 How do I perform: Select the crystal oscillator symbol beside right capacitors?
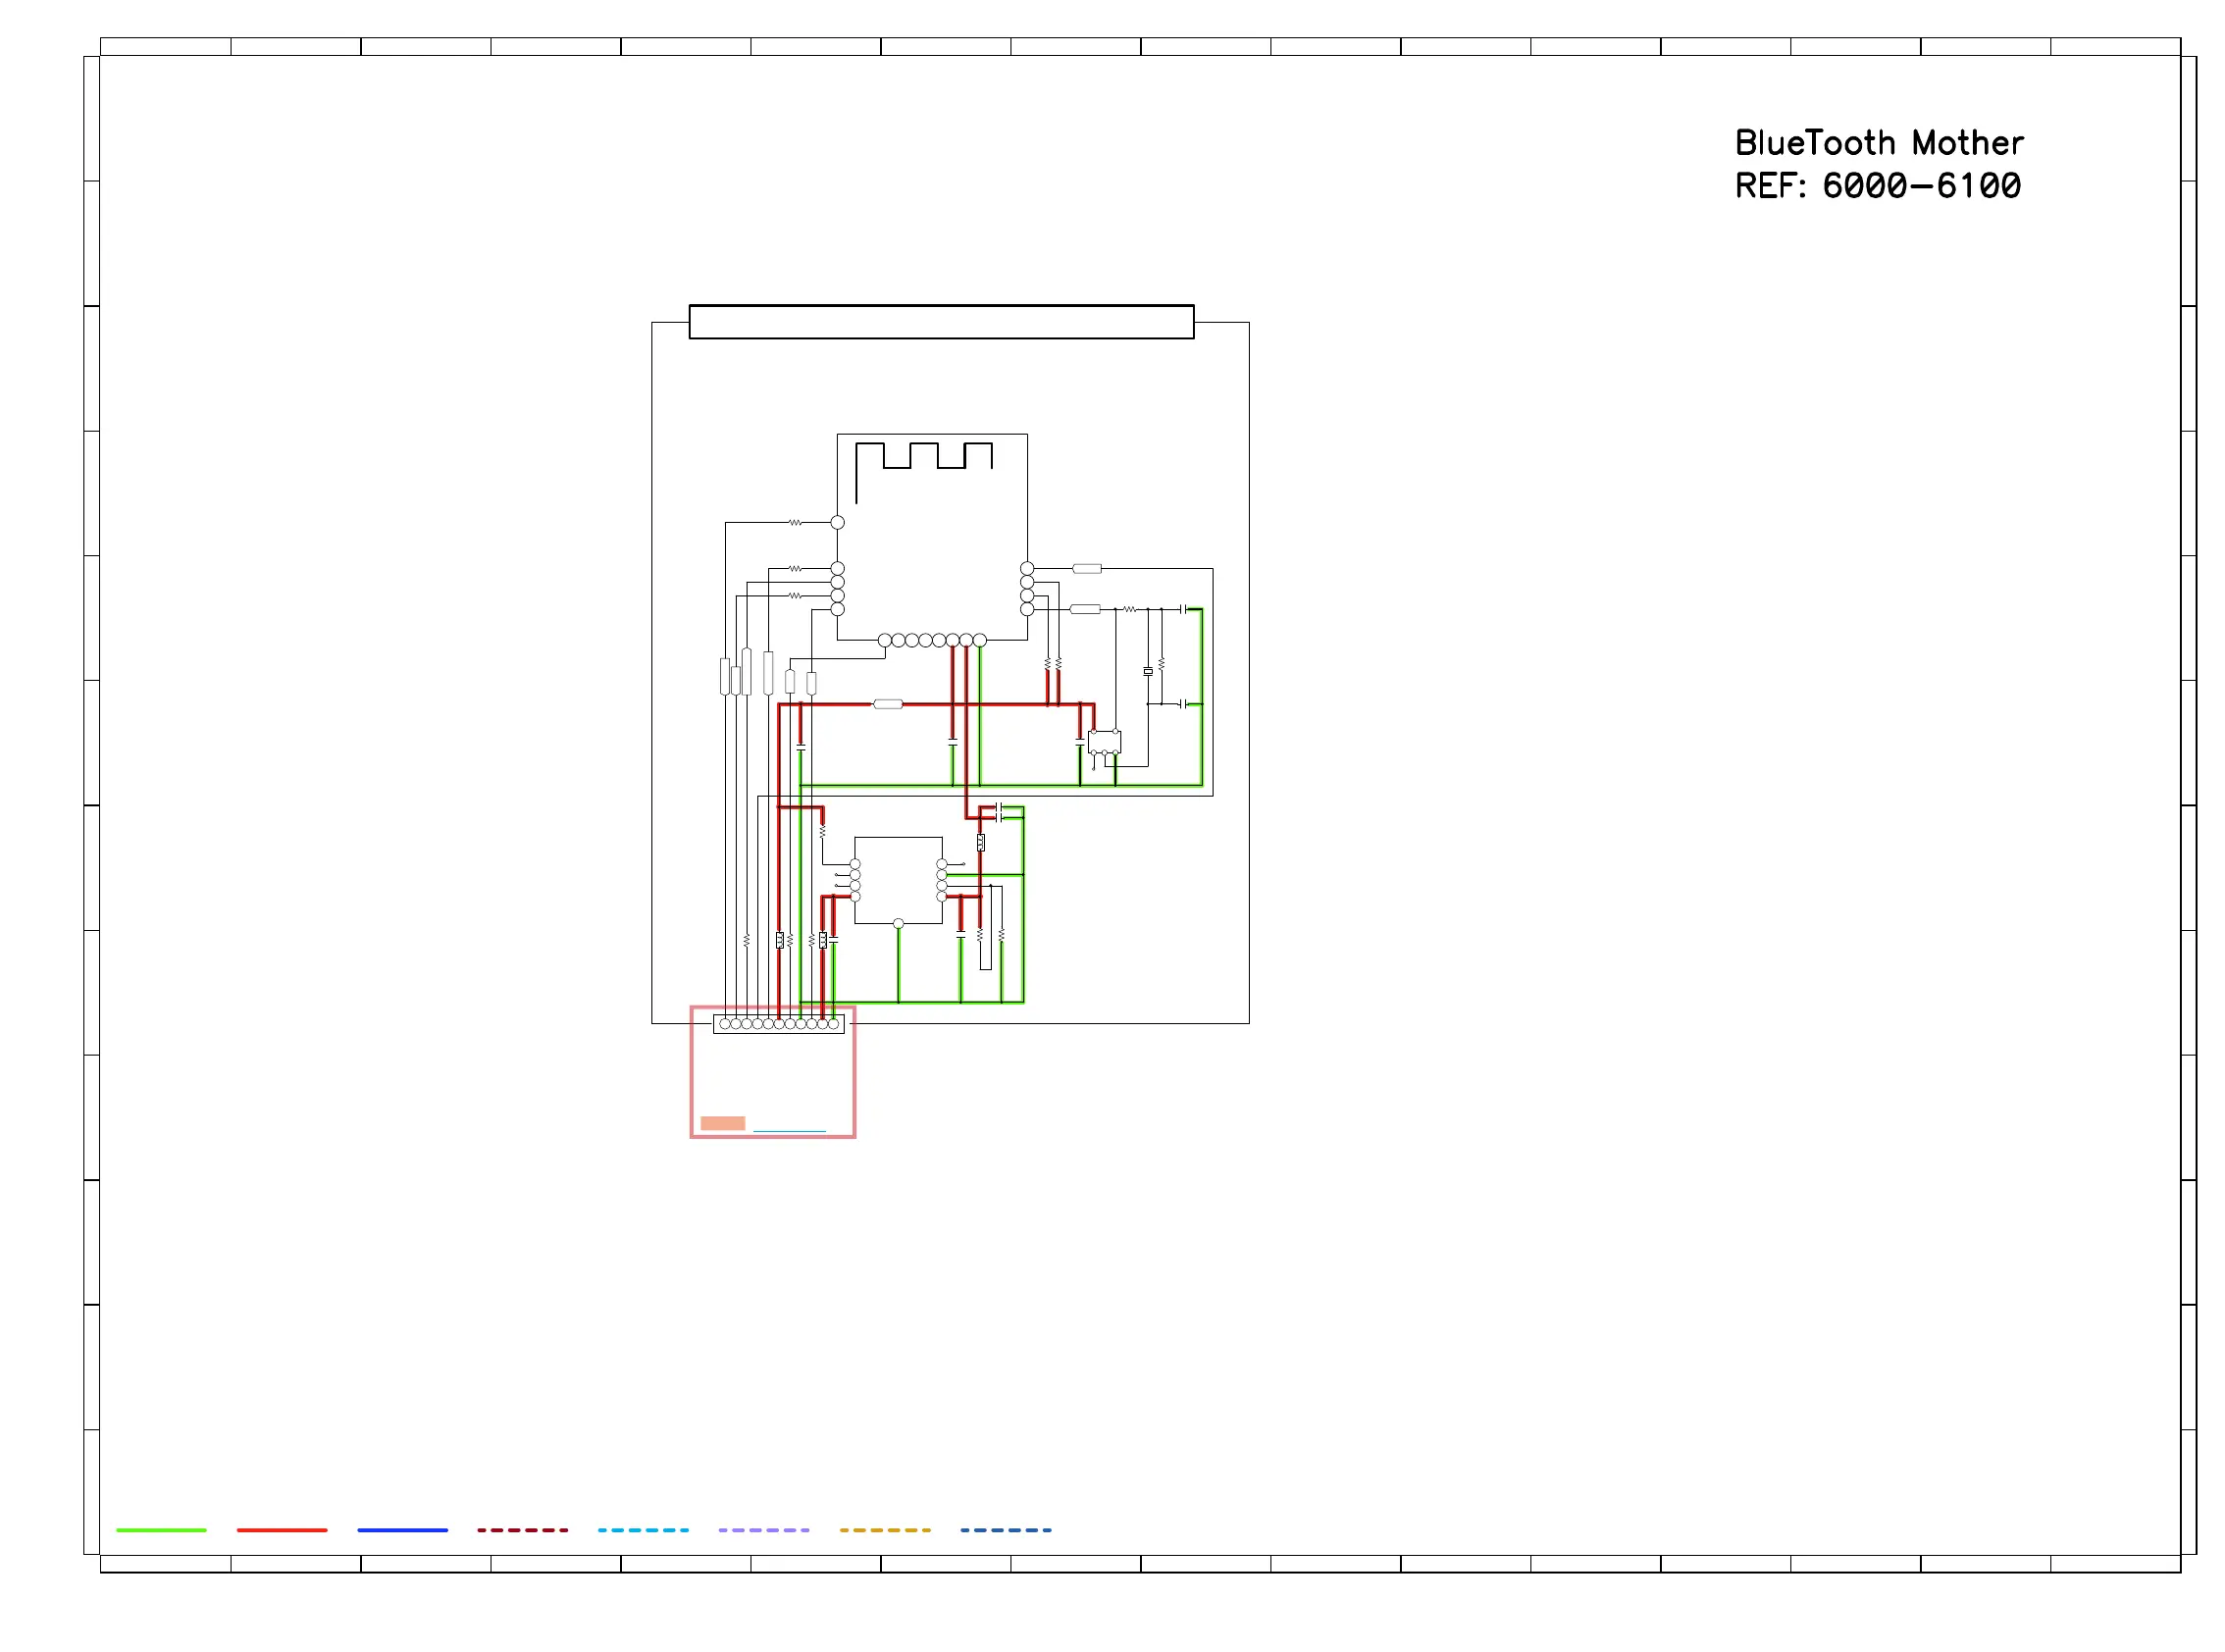[1148, 672]
